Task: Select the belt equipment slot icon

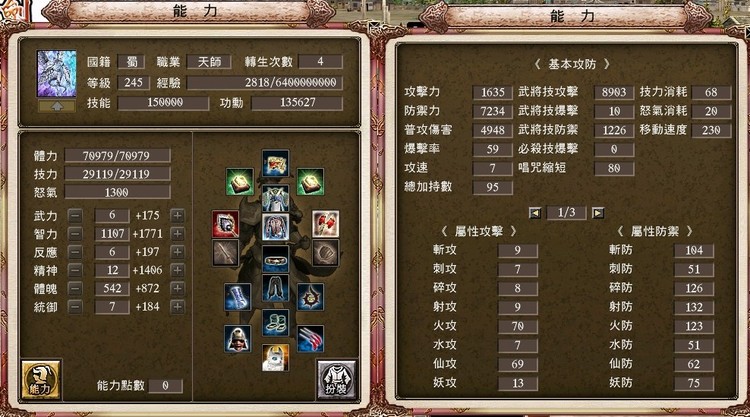Action: (x=275, y=259)
